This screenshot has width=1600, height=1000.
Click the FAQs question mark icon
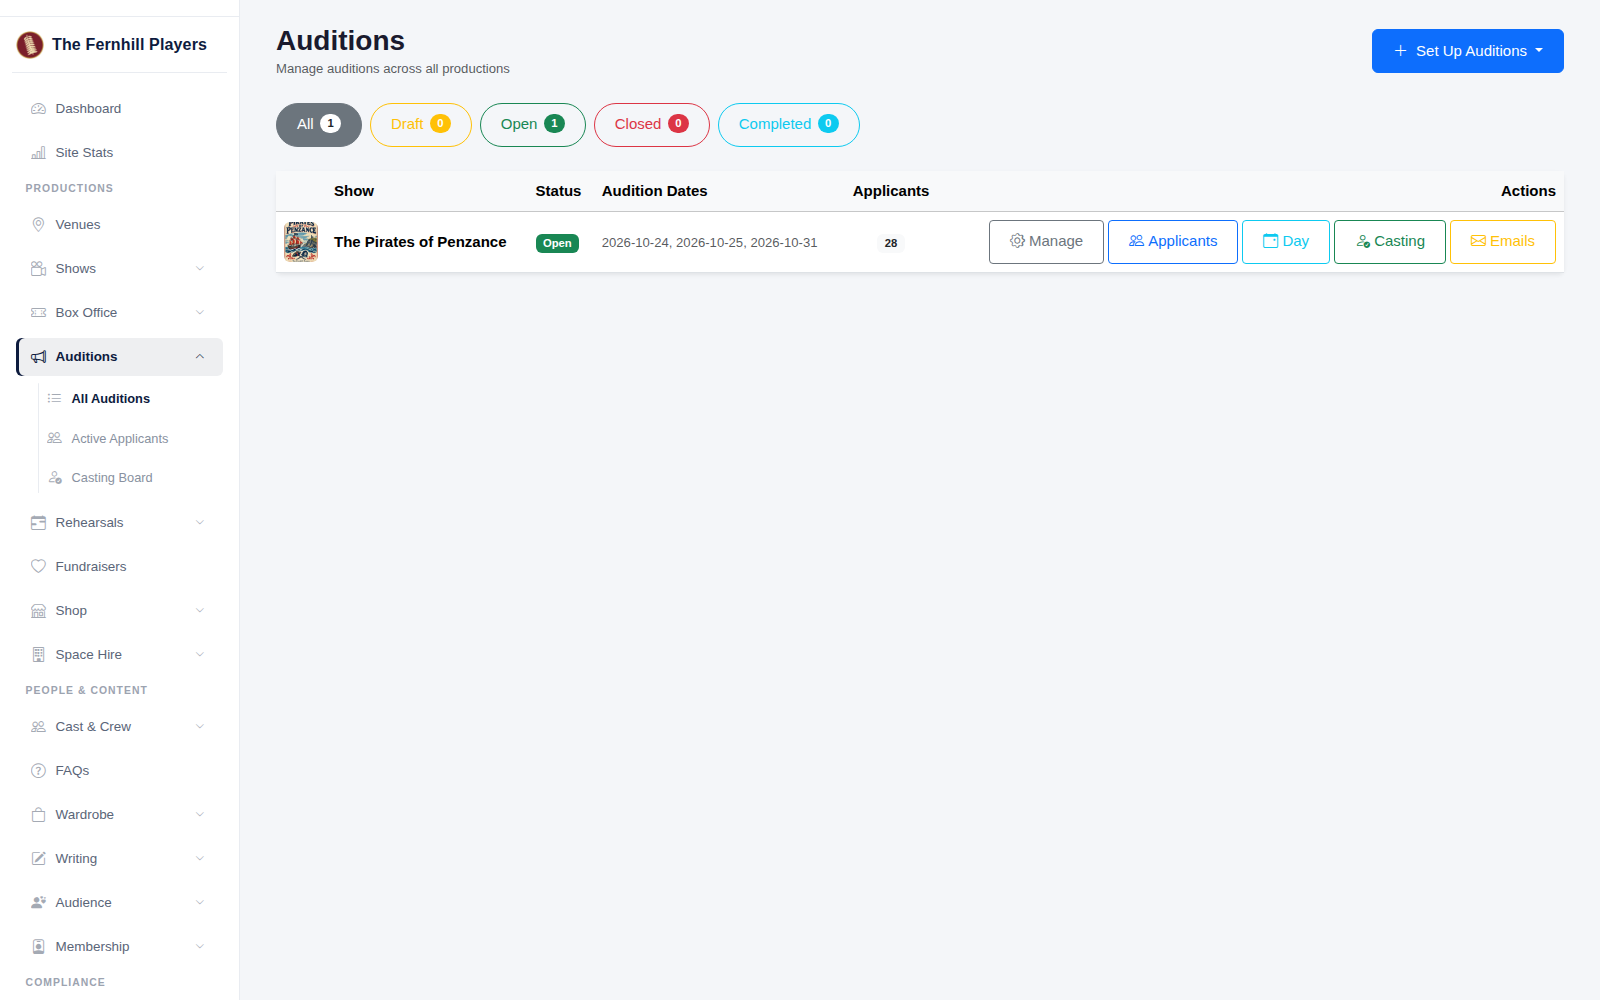tap(38, 771)
